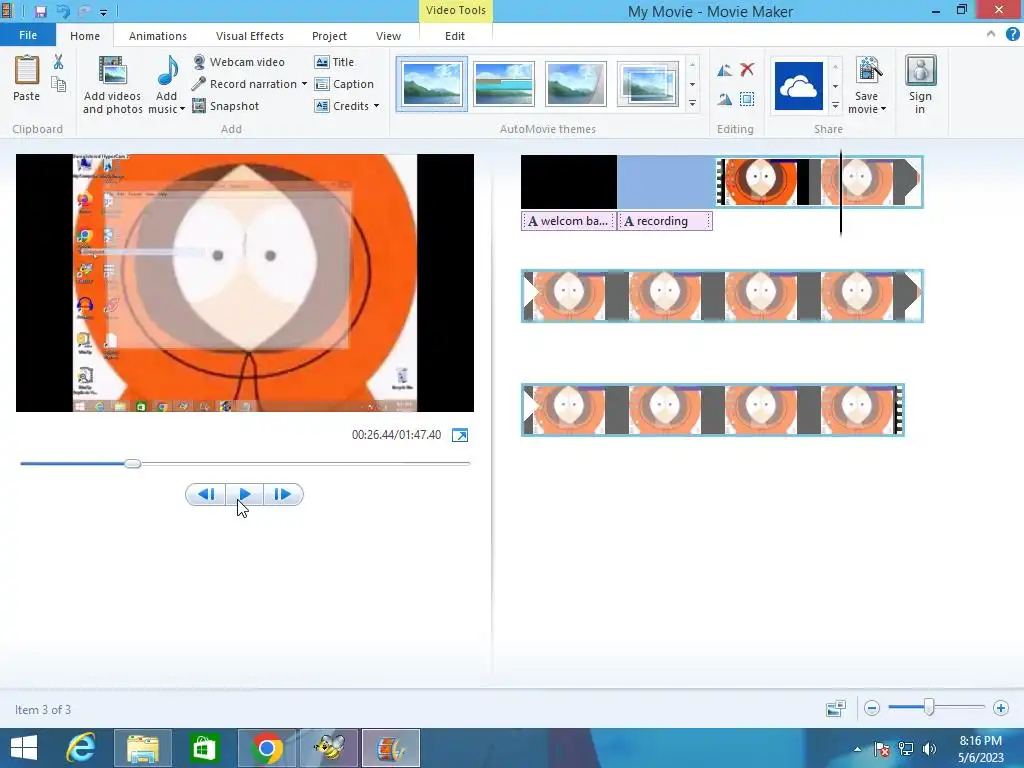Select the blue title clip on storyboard
The image size is (1024, 768).
pos(666,182)
